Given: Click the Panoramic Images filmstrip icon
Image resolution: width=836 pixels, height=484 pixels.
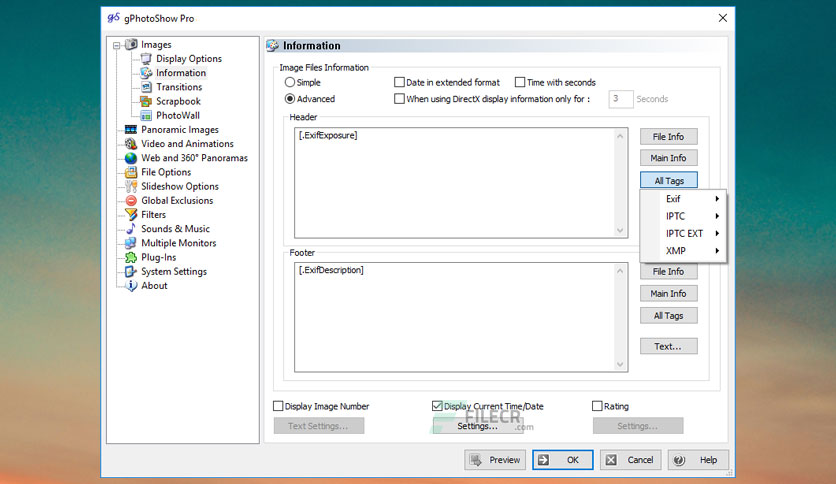Looking at the screenshot, I should click(x=131, y=130).
